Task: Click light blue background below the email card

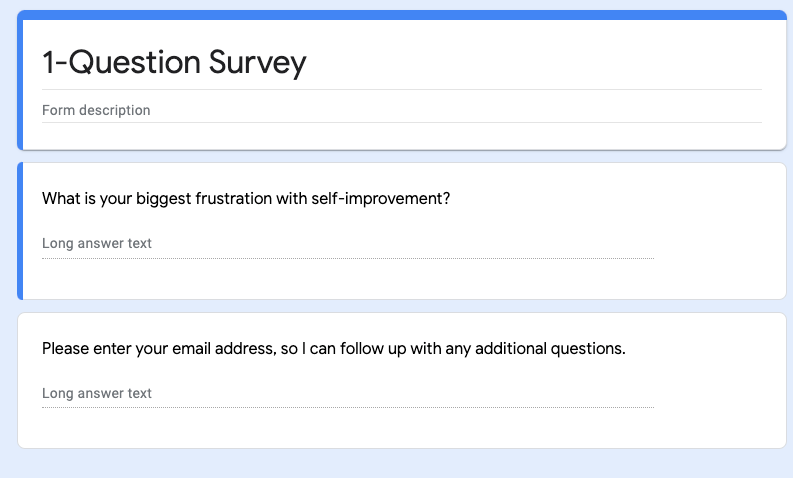Action: click(x=400, y=464)
